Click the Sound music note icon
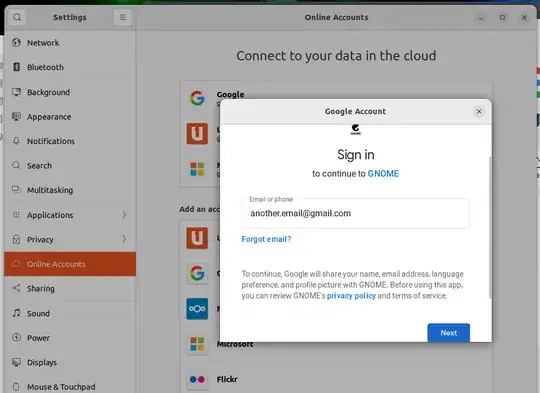Viewport: 540px width, 393px height. 16,313
